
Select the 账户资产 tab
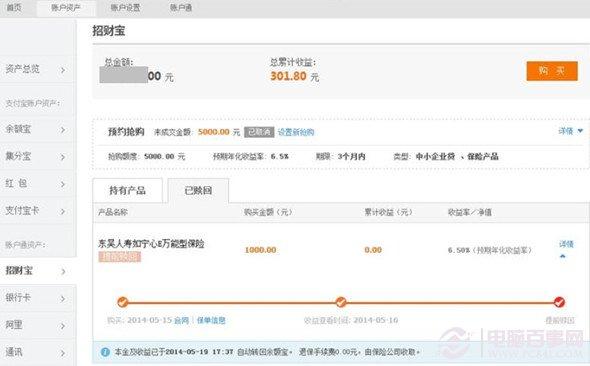(x=66, y=8)
